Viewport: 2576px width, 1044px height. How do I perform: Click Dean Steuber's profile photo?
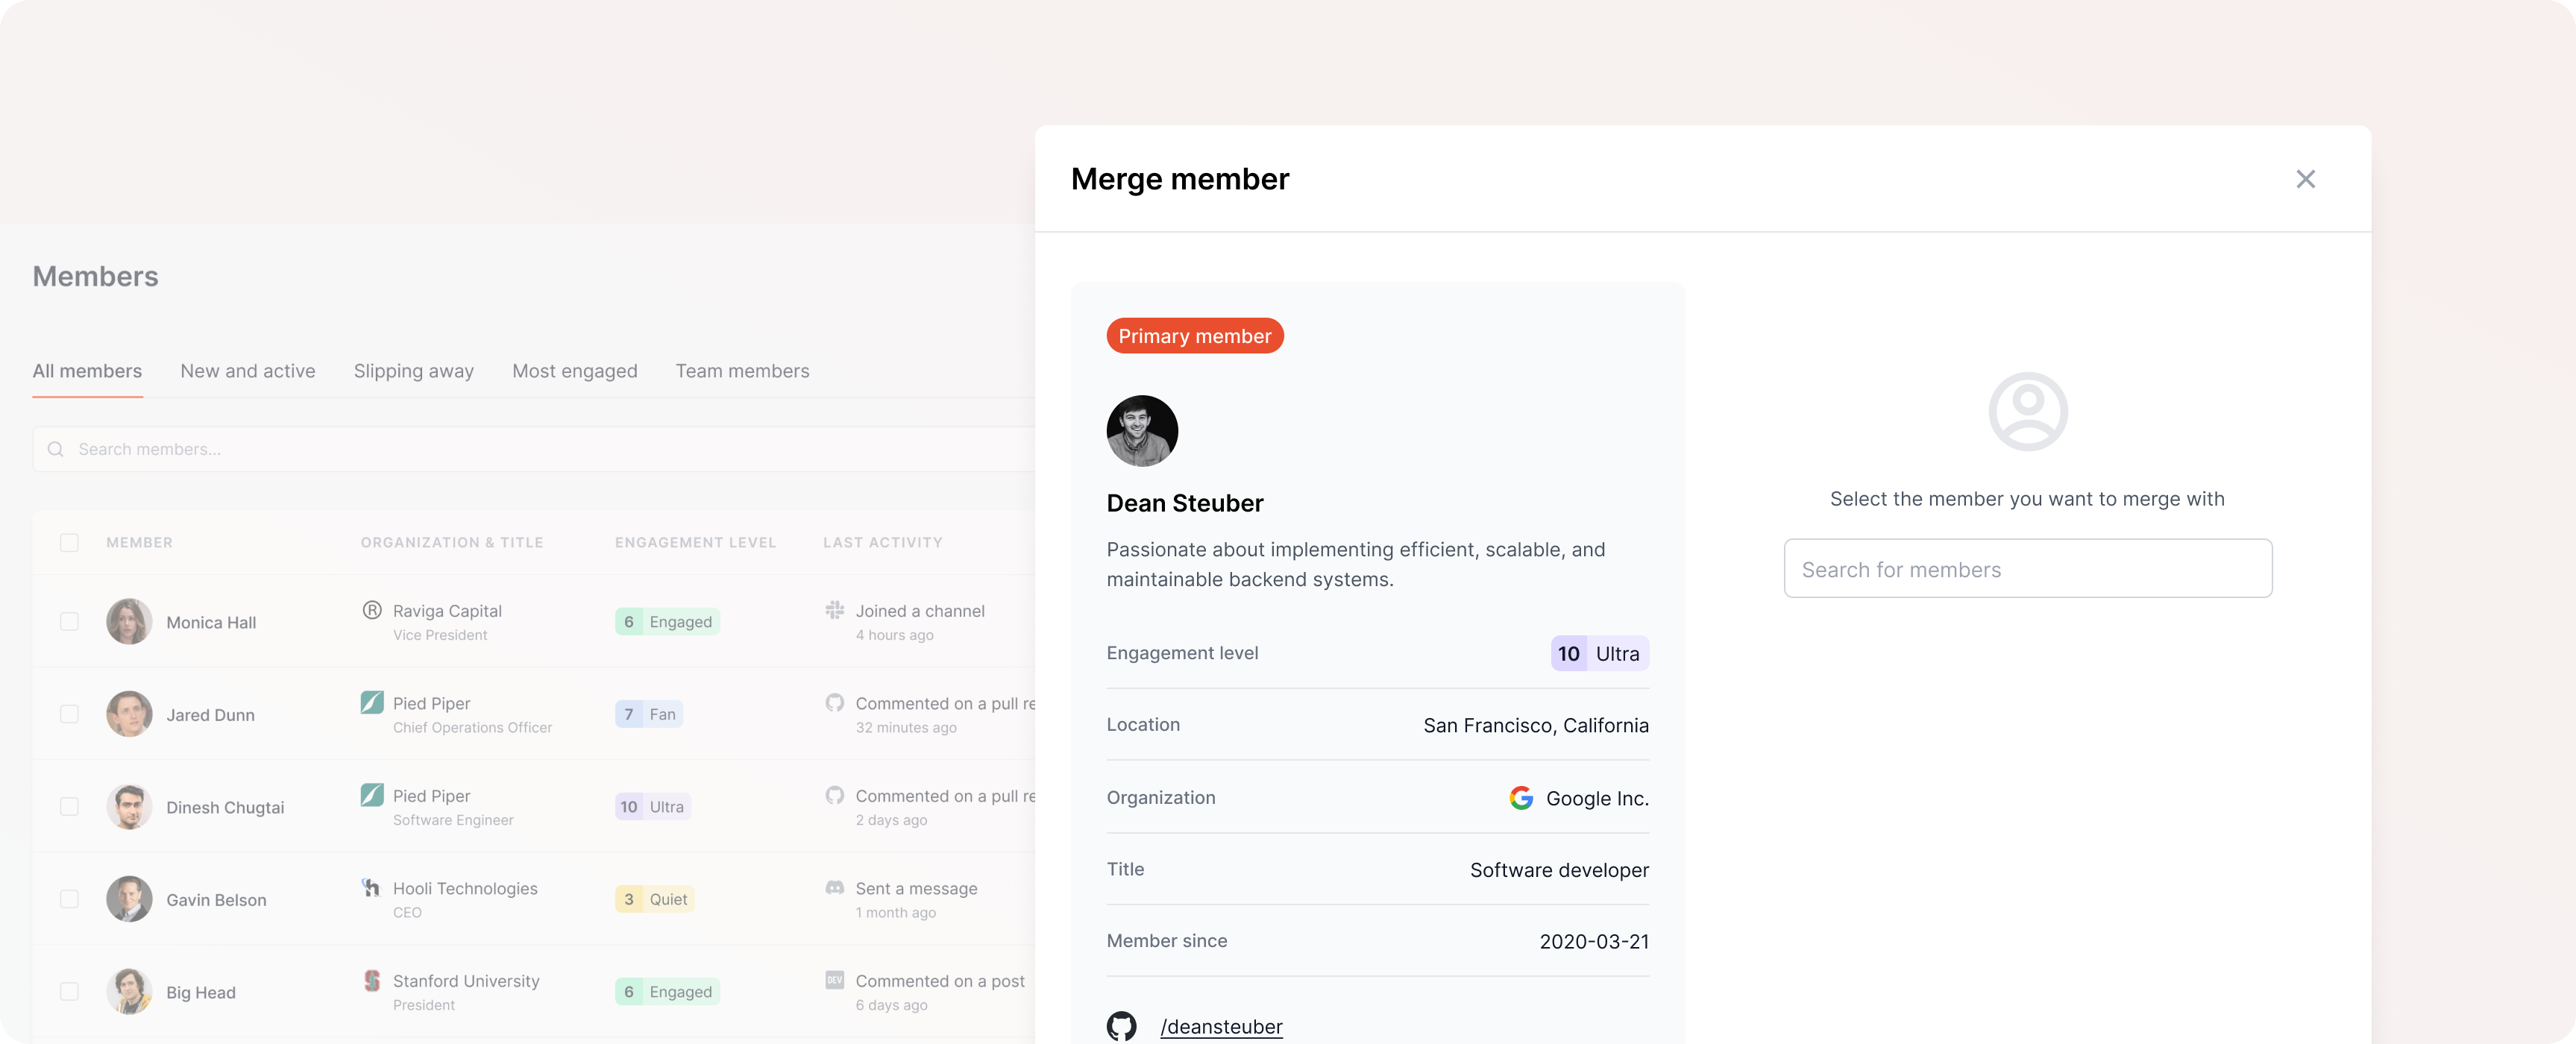[1142, 431]
